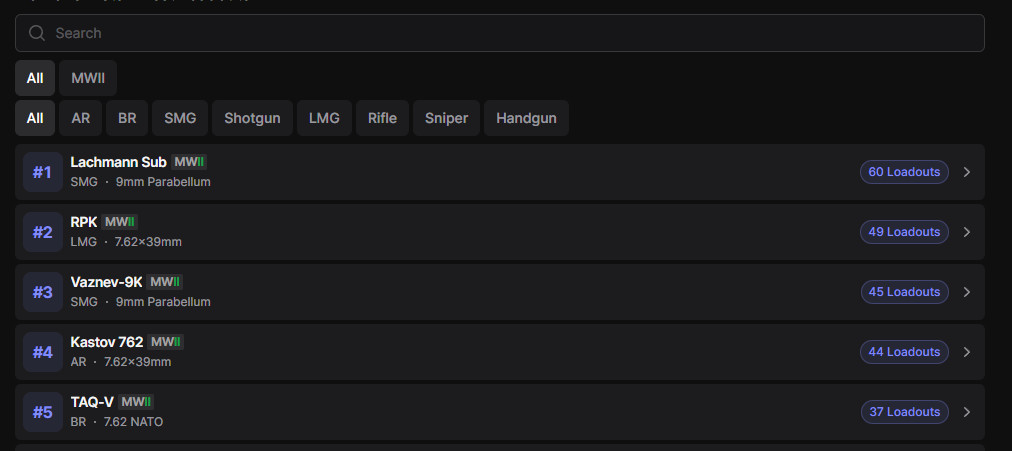
Task: Filter weapons by SMG category
Action: (180, 118)
